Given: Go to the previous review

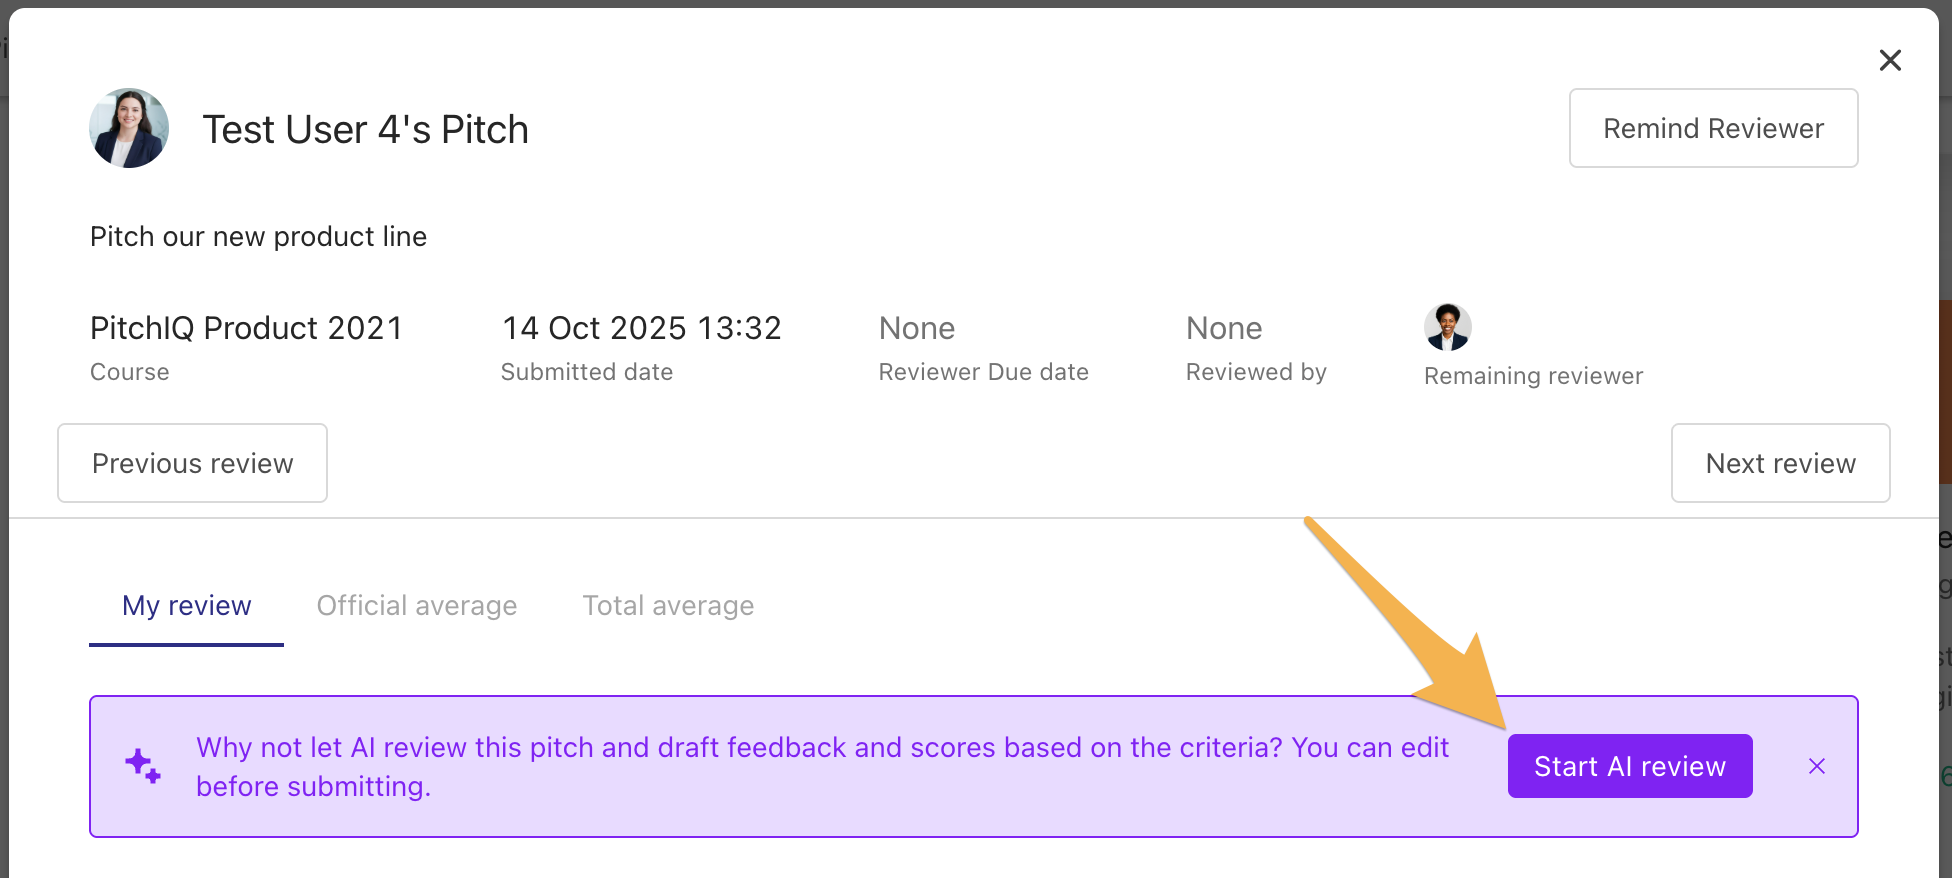Looking at the screenshot, I should [x=192, y=462].
